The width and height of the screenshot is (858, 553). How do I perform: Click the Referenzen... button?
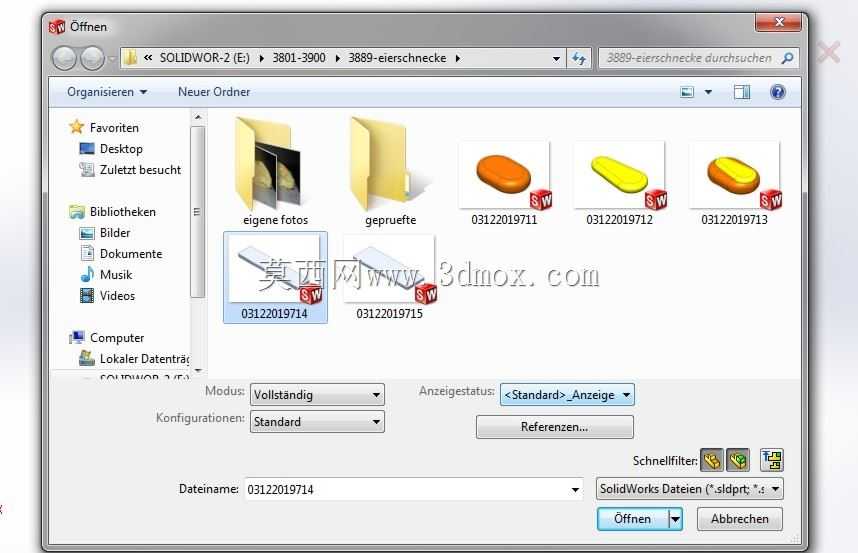pyautogui.click(x=554, y=427)
